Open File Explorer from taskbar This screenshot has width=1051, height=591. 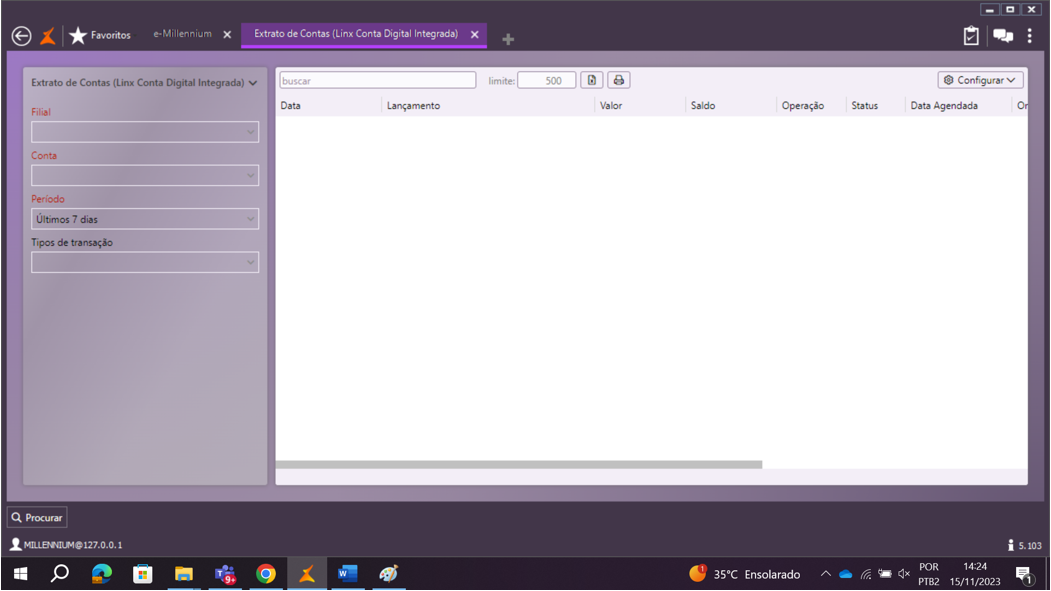click(184, 574)
